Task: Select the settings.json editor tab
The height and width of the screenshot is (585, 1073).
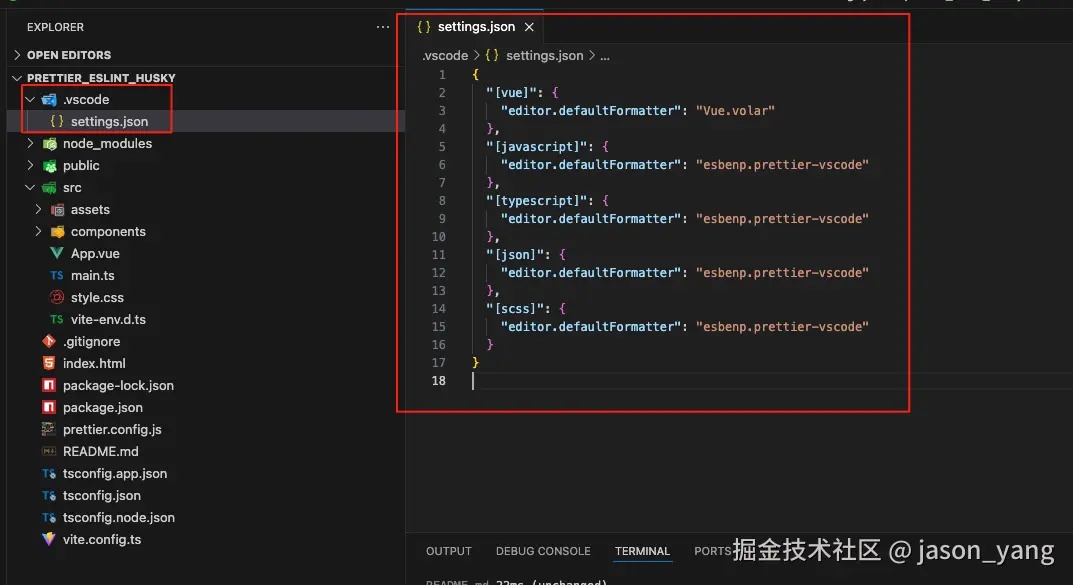Action: pos(476,27)
